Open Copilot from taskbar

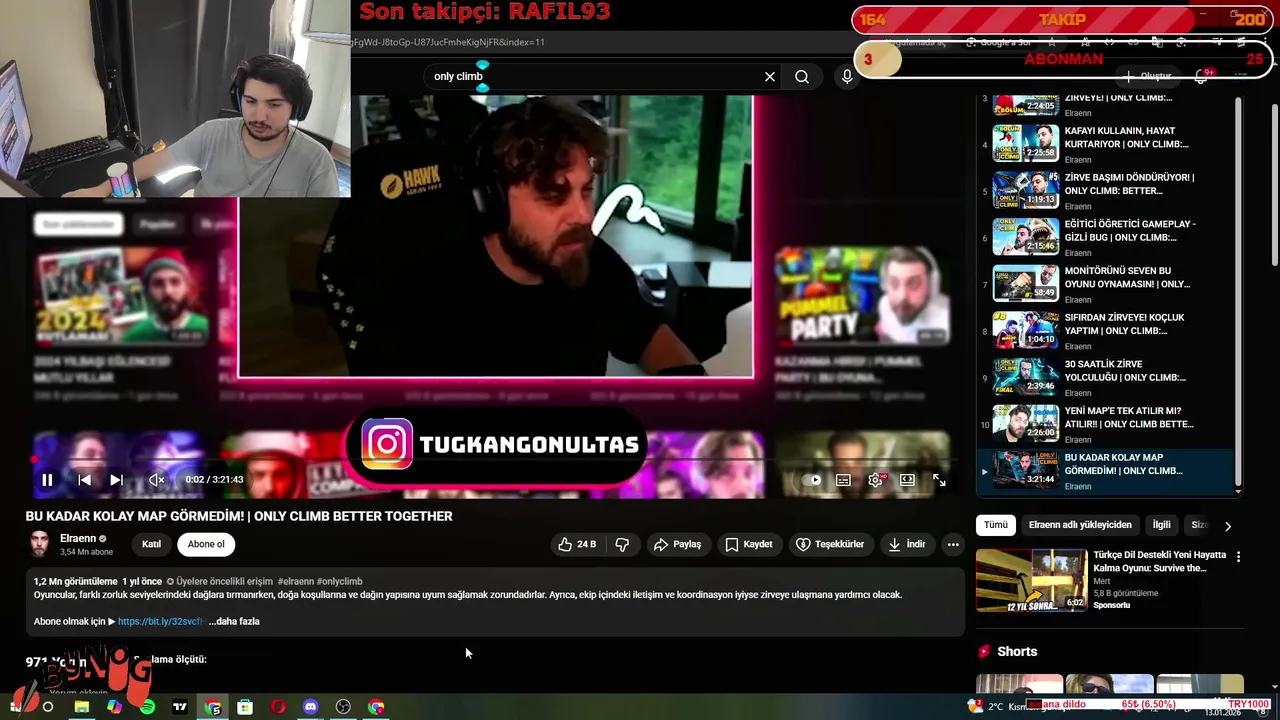tap(114, 707)
